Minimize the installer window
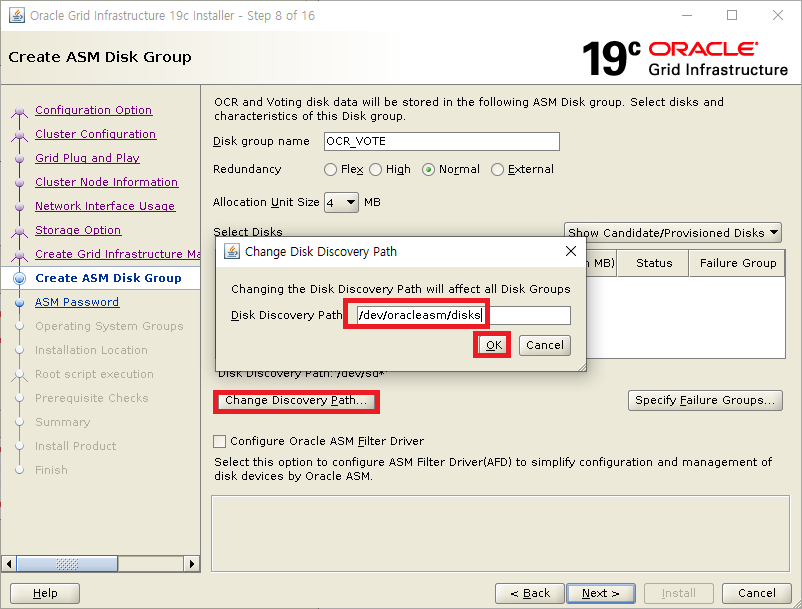Viewport: 802px width, 609px height. click(687, 15)
